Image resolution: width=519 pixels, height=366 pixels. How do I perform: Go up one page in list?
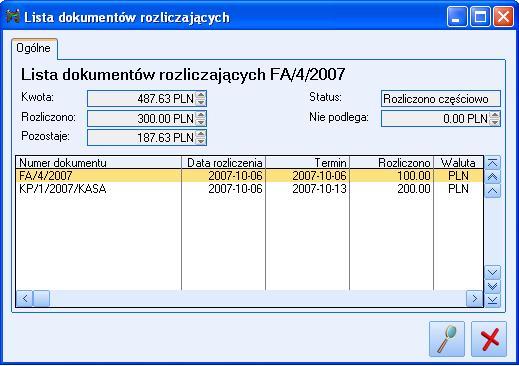(x=493, y=177)
